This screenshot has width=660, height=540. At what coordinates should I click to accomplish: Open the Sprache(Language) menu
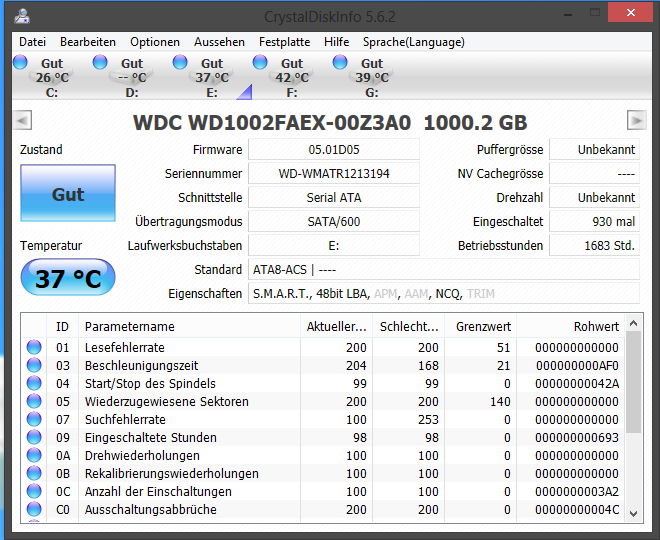[413, 42]
